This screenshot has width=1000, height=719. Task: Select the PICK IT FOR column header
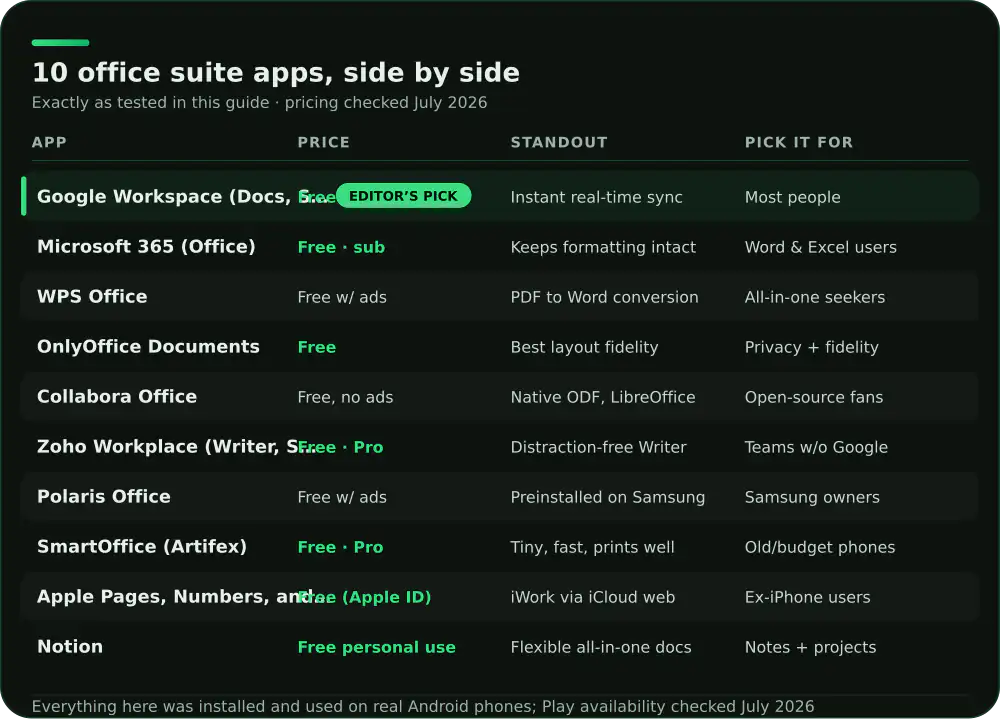pos(798,142)
